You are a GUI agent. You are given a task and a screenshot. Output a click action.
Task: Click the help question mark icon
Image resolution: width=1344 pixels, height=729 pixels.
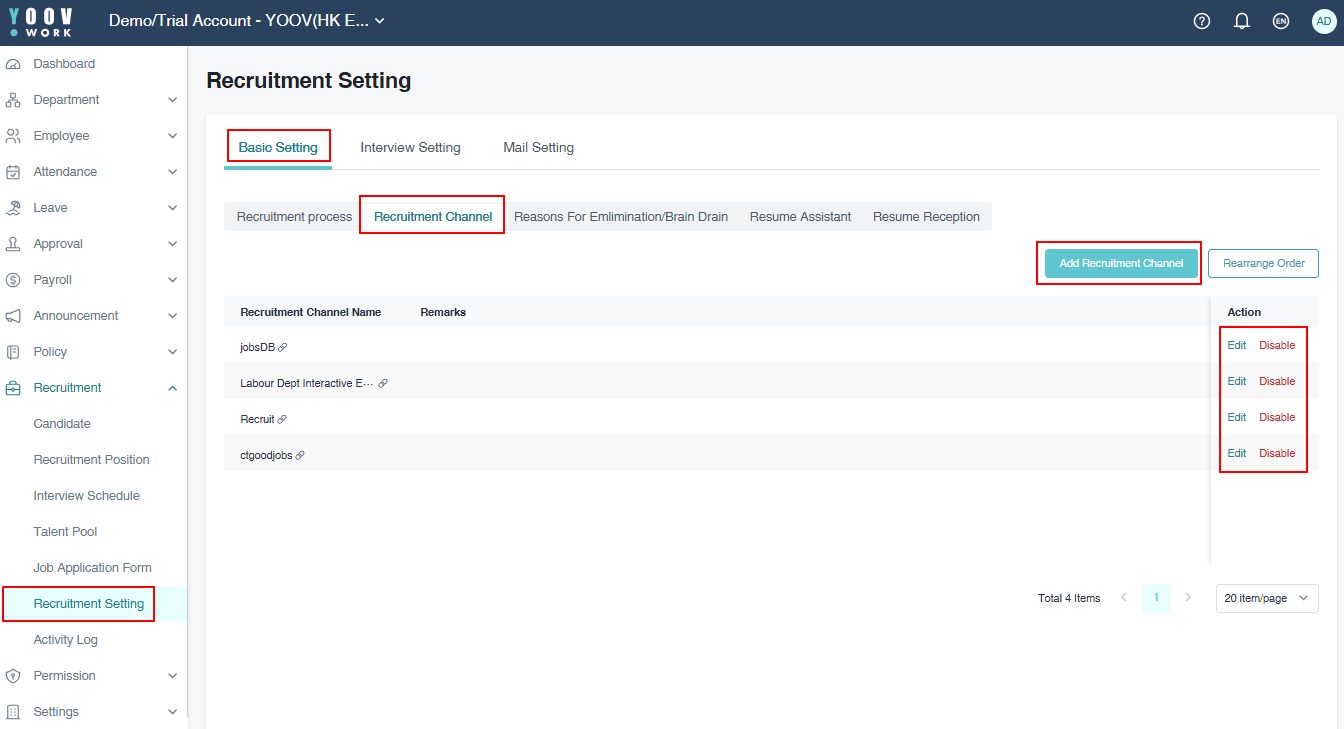[1202, 21]
